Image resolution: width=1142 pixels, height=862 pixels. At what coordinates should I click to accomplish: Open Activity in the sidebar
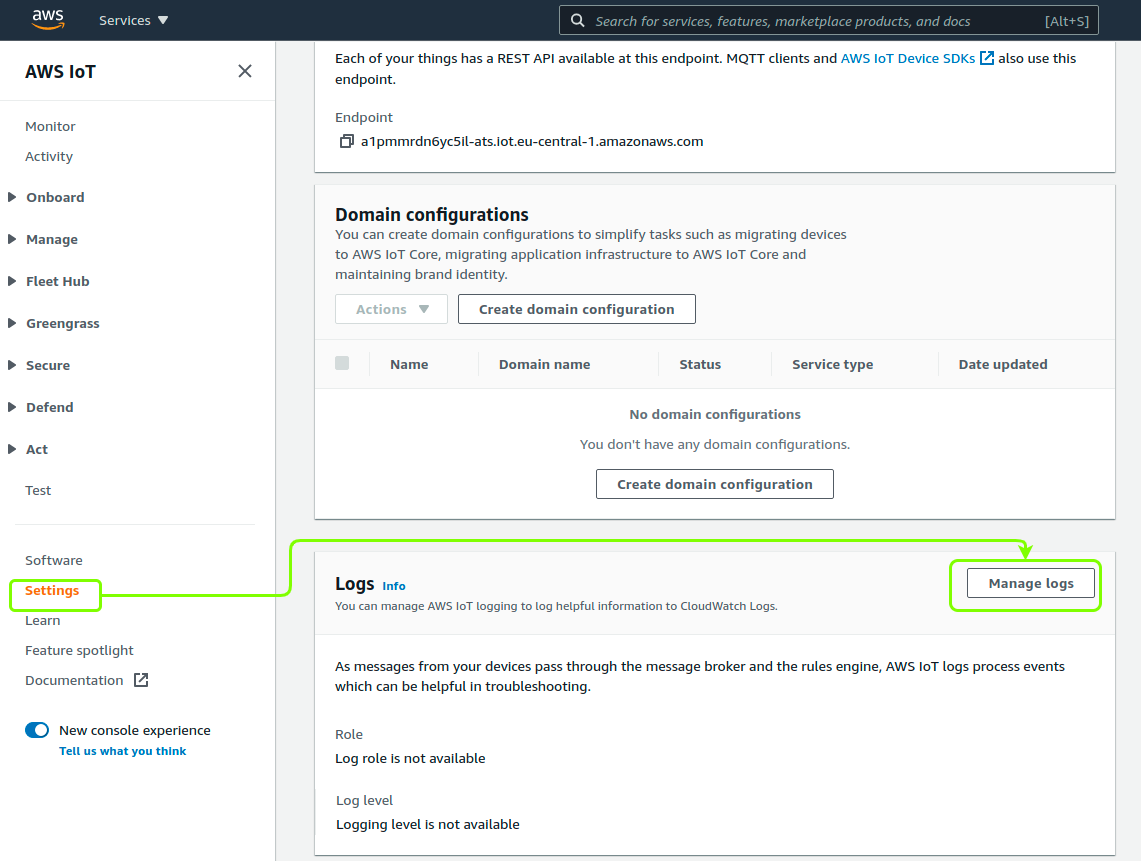(49, 156)
